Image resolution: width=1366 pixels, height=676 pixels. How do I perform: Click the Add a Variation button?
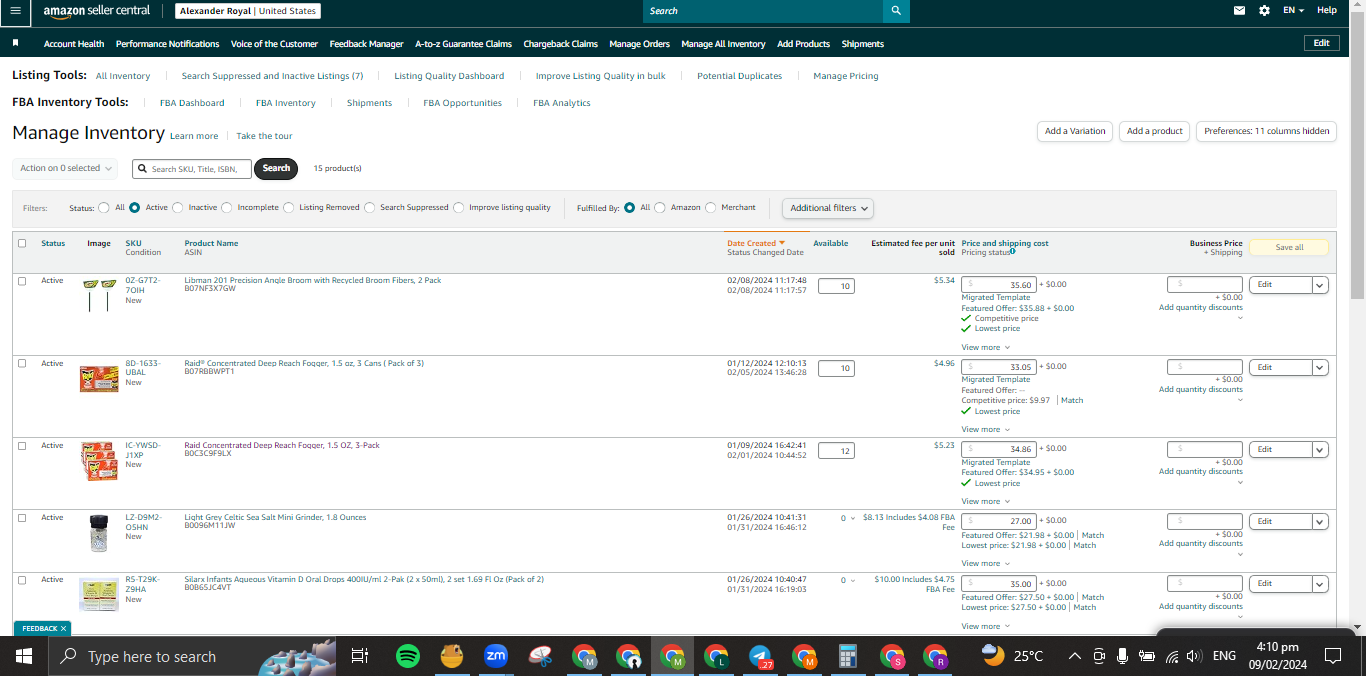pyautogui.click(x=1075, y=131)
